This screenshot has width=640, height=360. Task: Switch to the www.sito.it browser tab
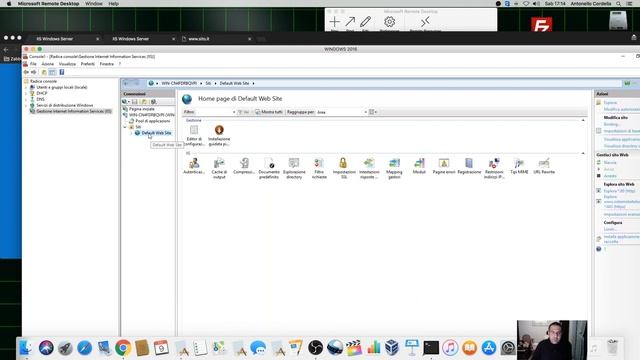[216, 39]
